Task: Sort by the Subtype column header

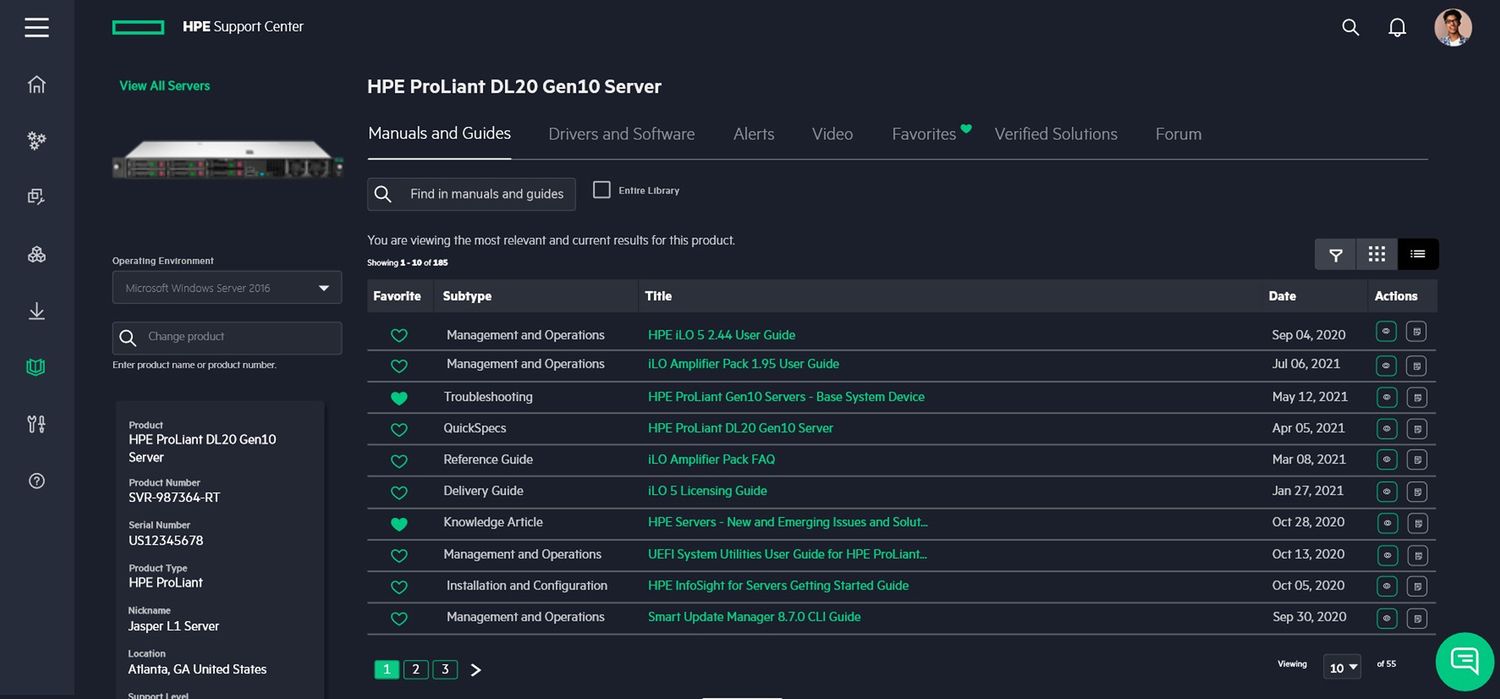Action: point(467,296)
